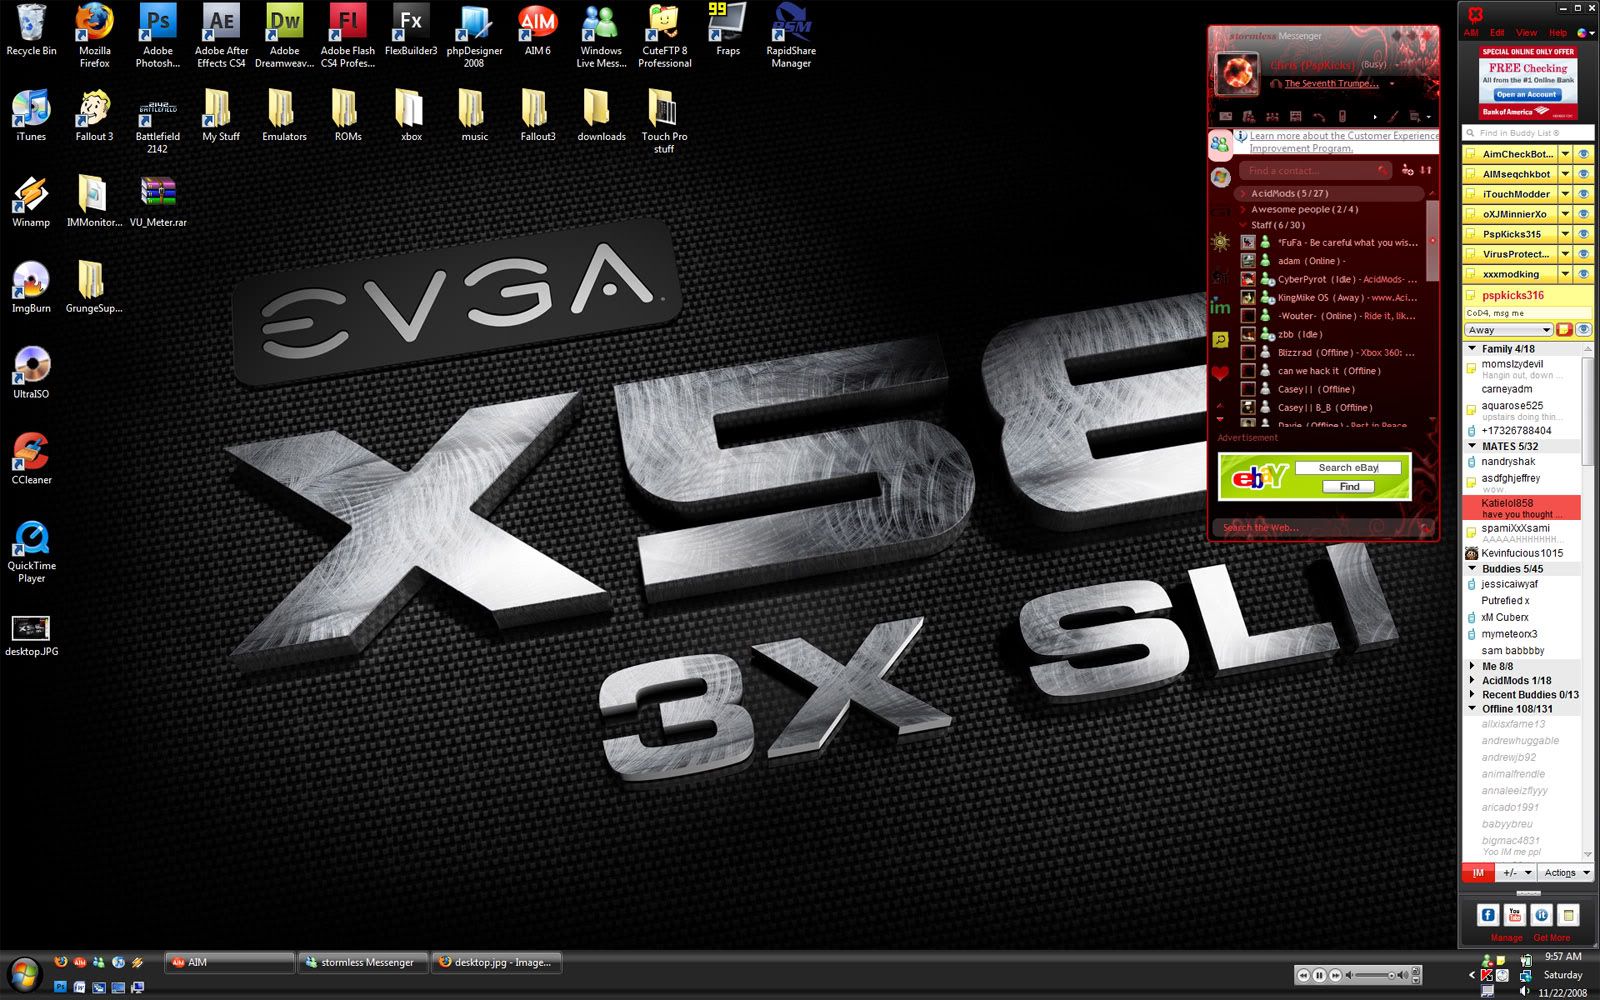The height and width of the screenshot is (1000, 1600).
Task: Launch Adobe After Effects CS4 shortcut
Action: click(221, 35)
